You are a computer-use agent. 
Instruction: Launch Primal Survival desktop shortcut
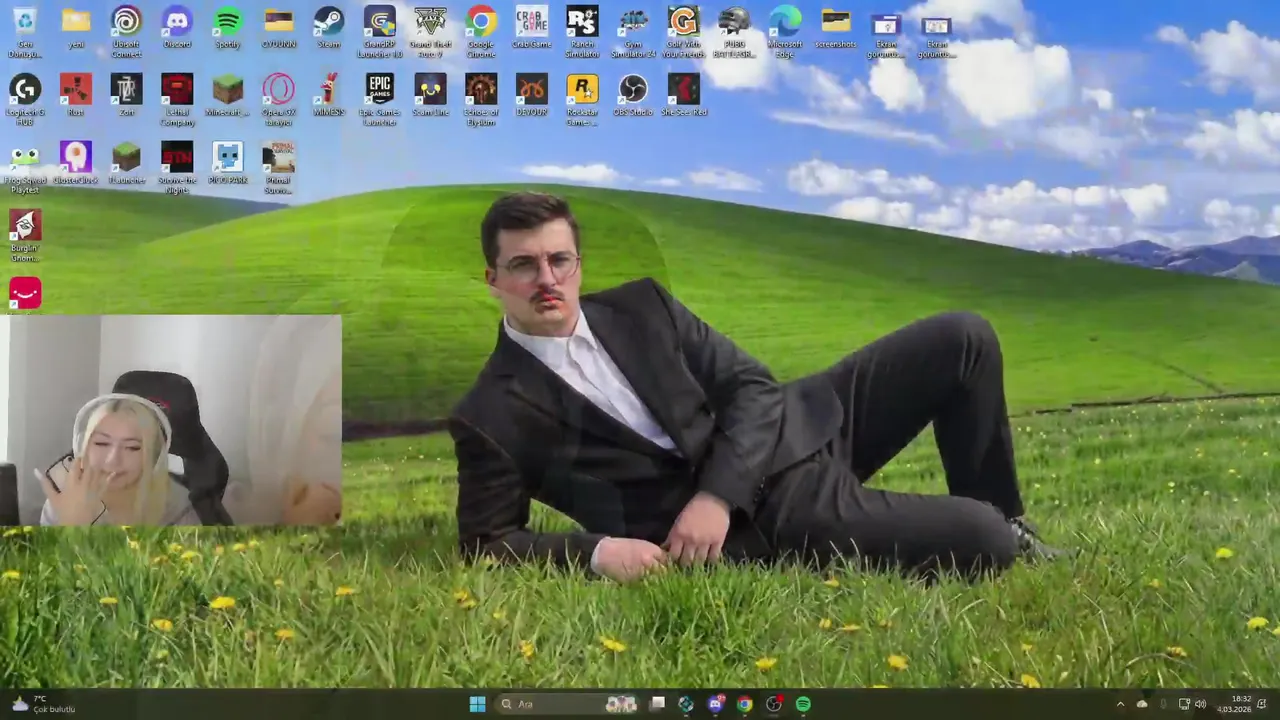pyautogui.click(x=279, y=168)
